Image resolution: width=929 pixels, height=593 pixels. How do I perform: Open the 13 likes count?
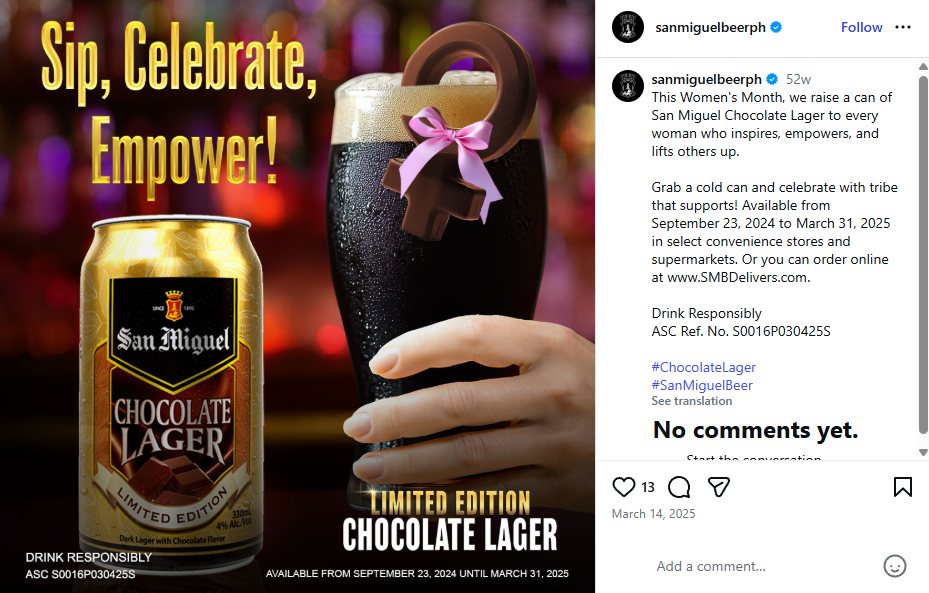(x=648, y=487)
